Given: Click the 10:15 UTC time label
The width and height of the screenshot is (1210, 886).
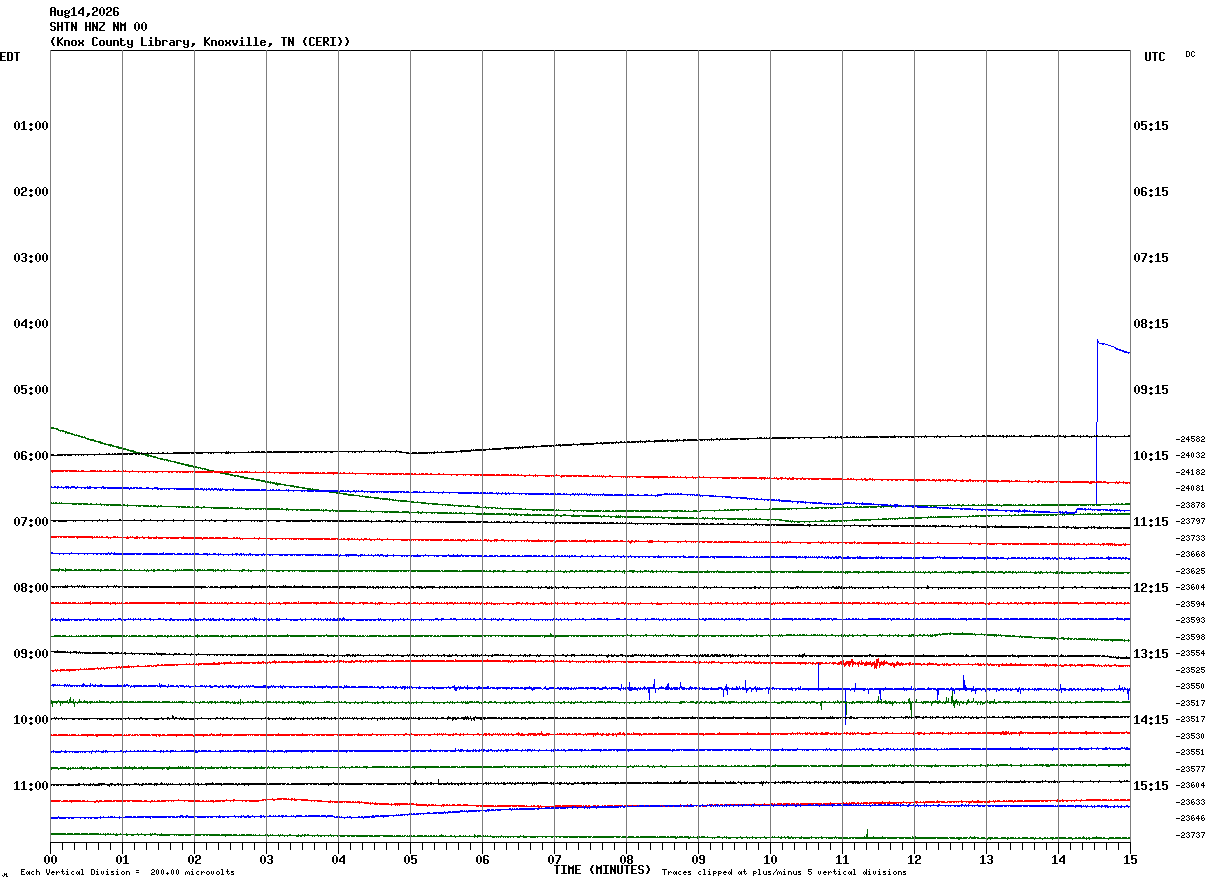Looking at the screenshot, I should (x=1150, y=456).
